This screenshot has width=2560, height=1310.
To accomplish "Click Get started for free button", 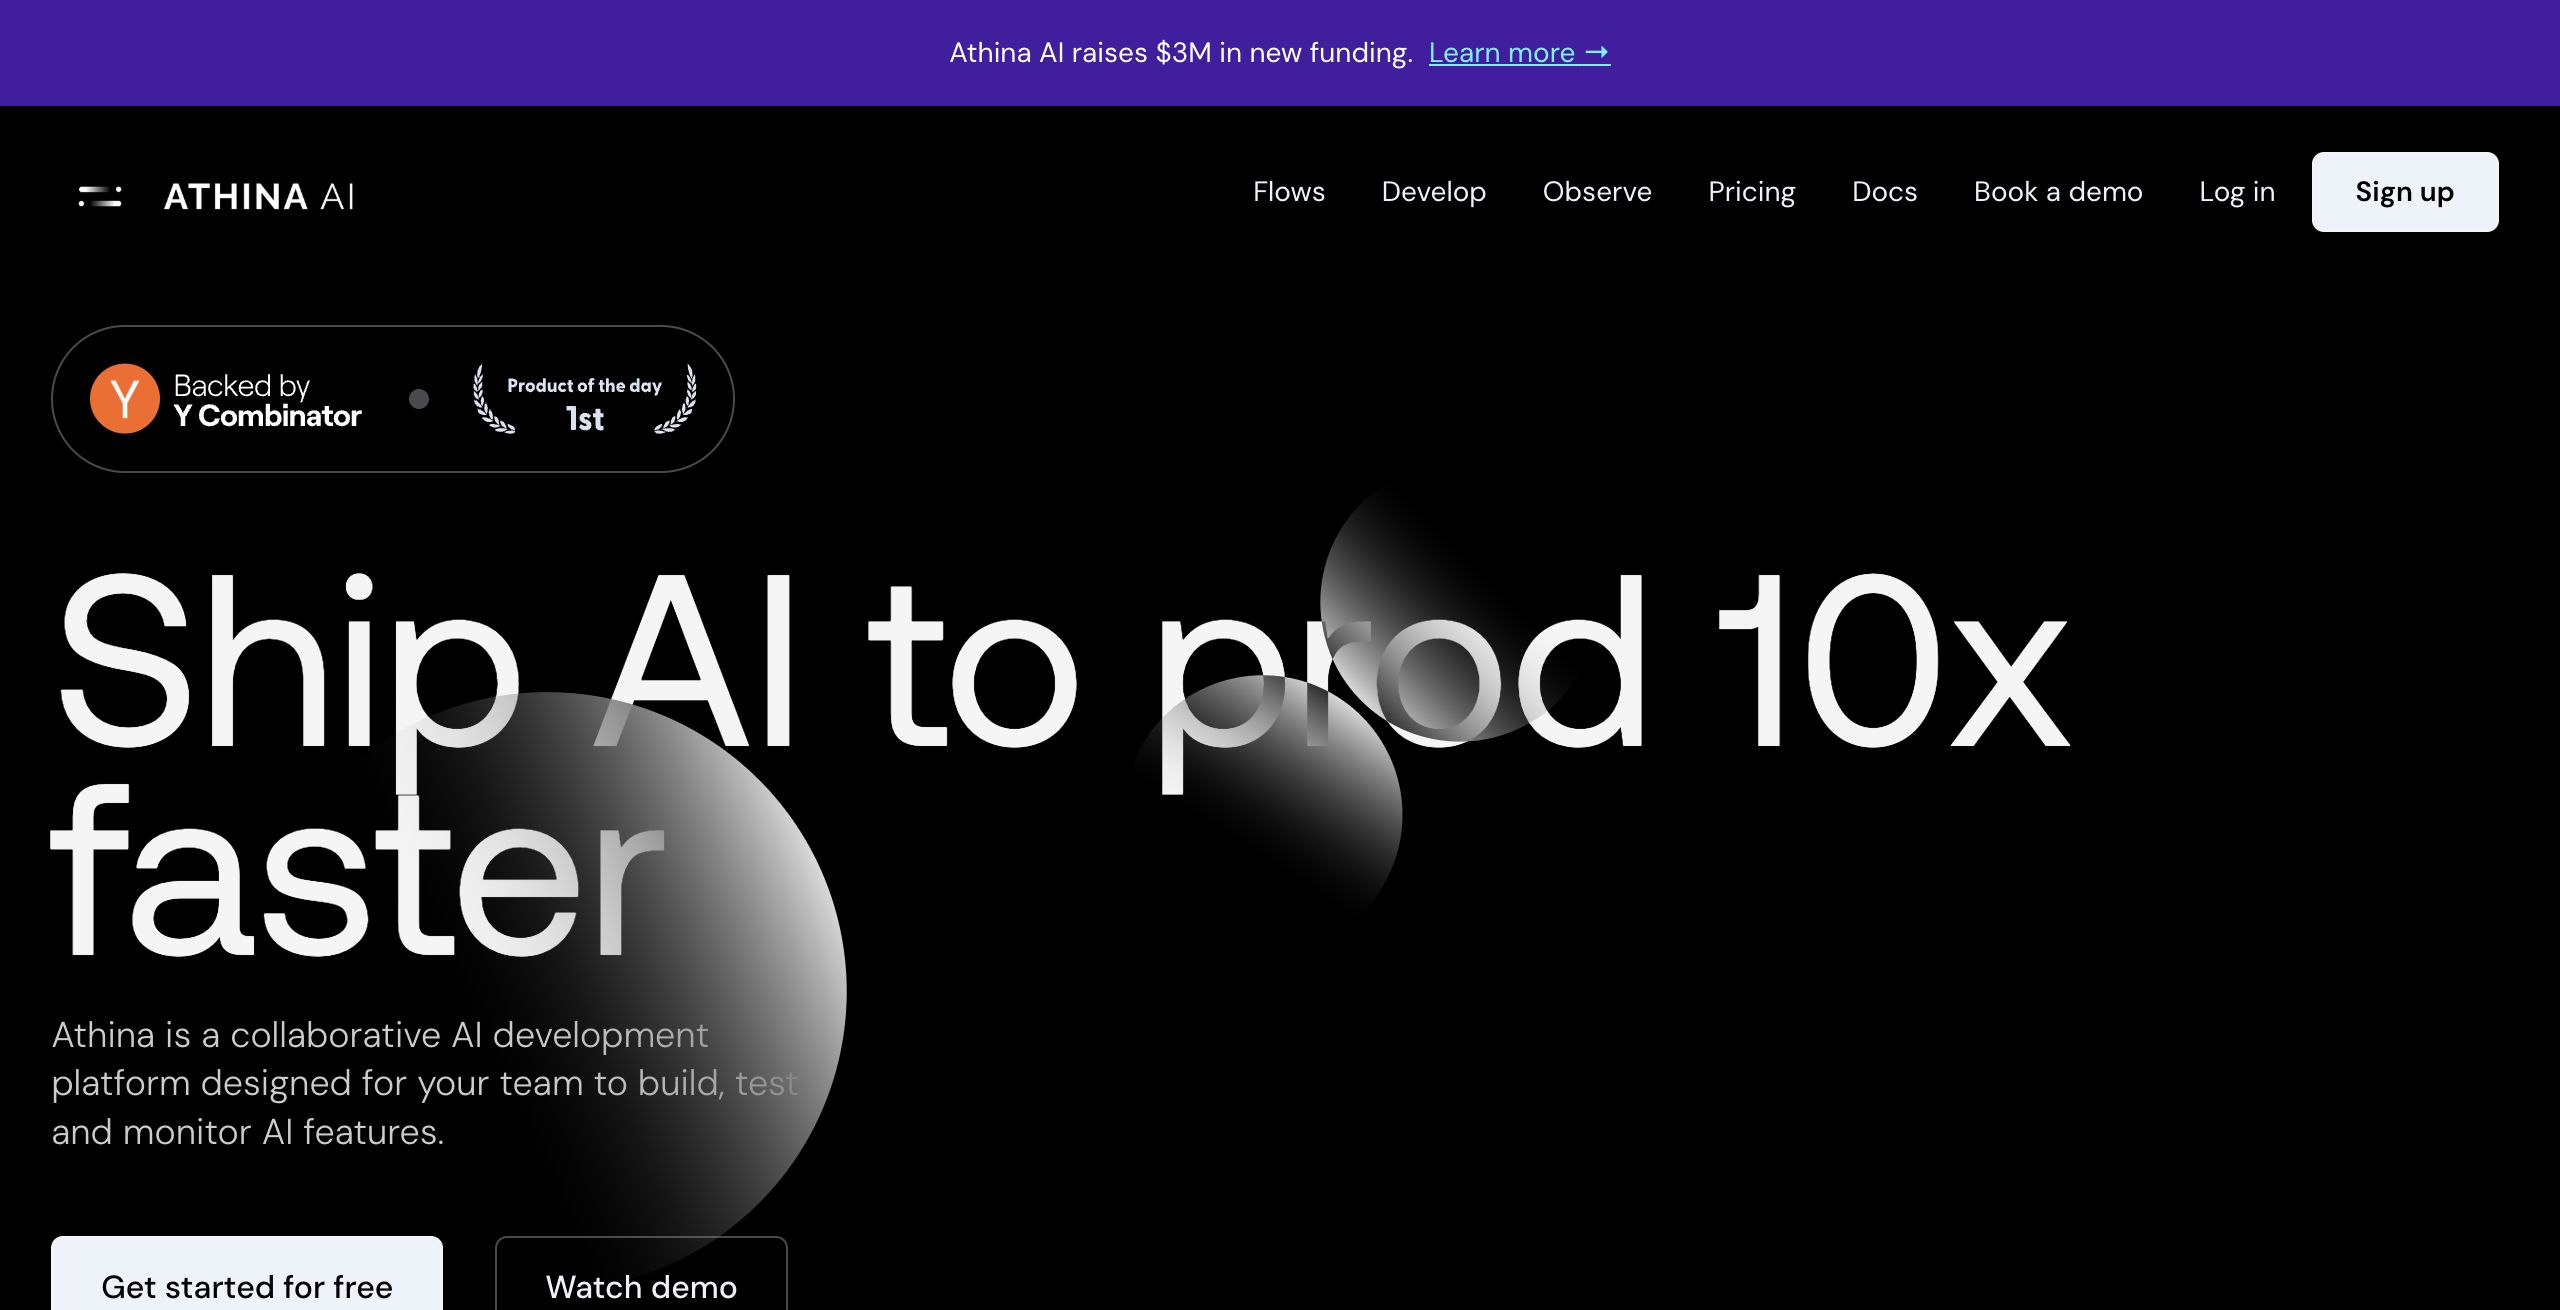I will pyautogui.click(x=247, y=1274).
